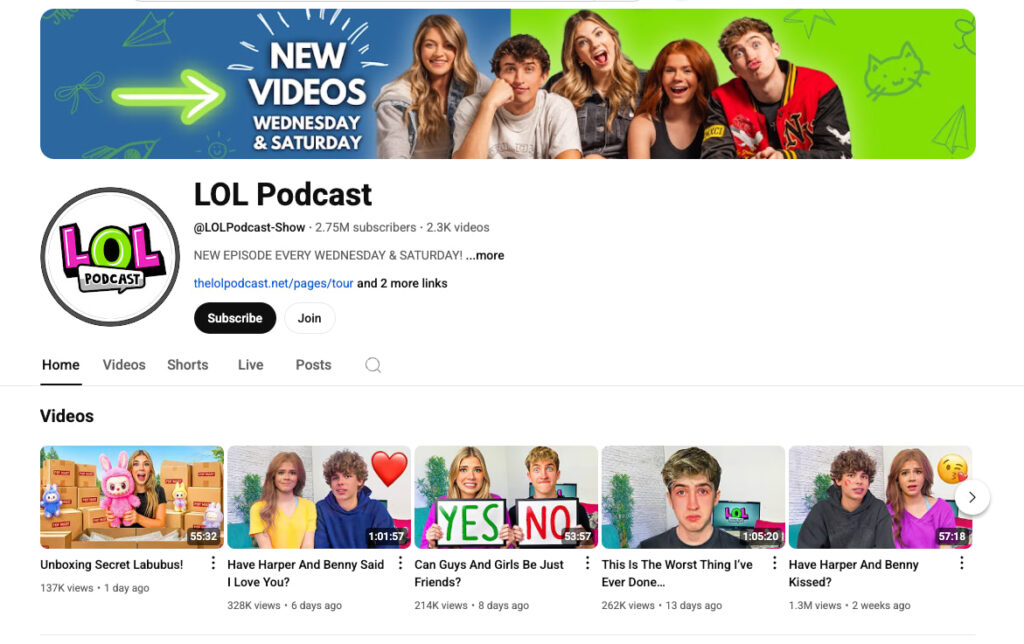Image resolution: width=1024 pixels, height=644 pixels.
Task: Open options for Can Guys And Girls Be Just Friends
Action: click(x=587, y=564)
